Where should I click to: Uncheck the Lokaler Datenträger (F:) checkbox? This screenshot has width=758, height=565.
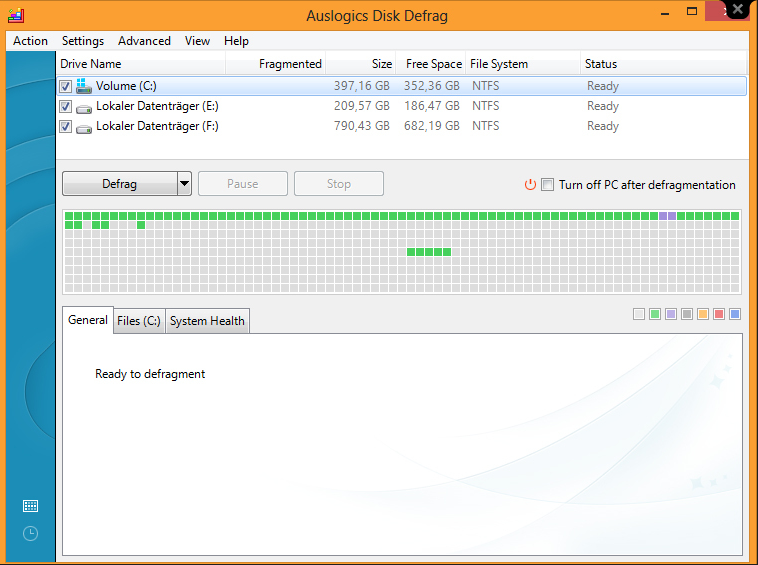click(65, 127)
